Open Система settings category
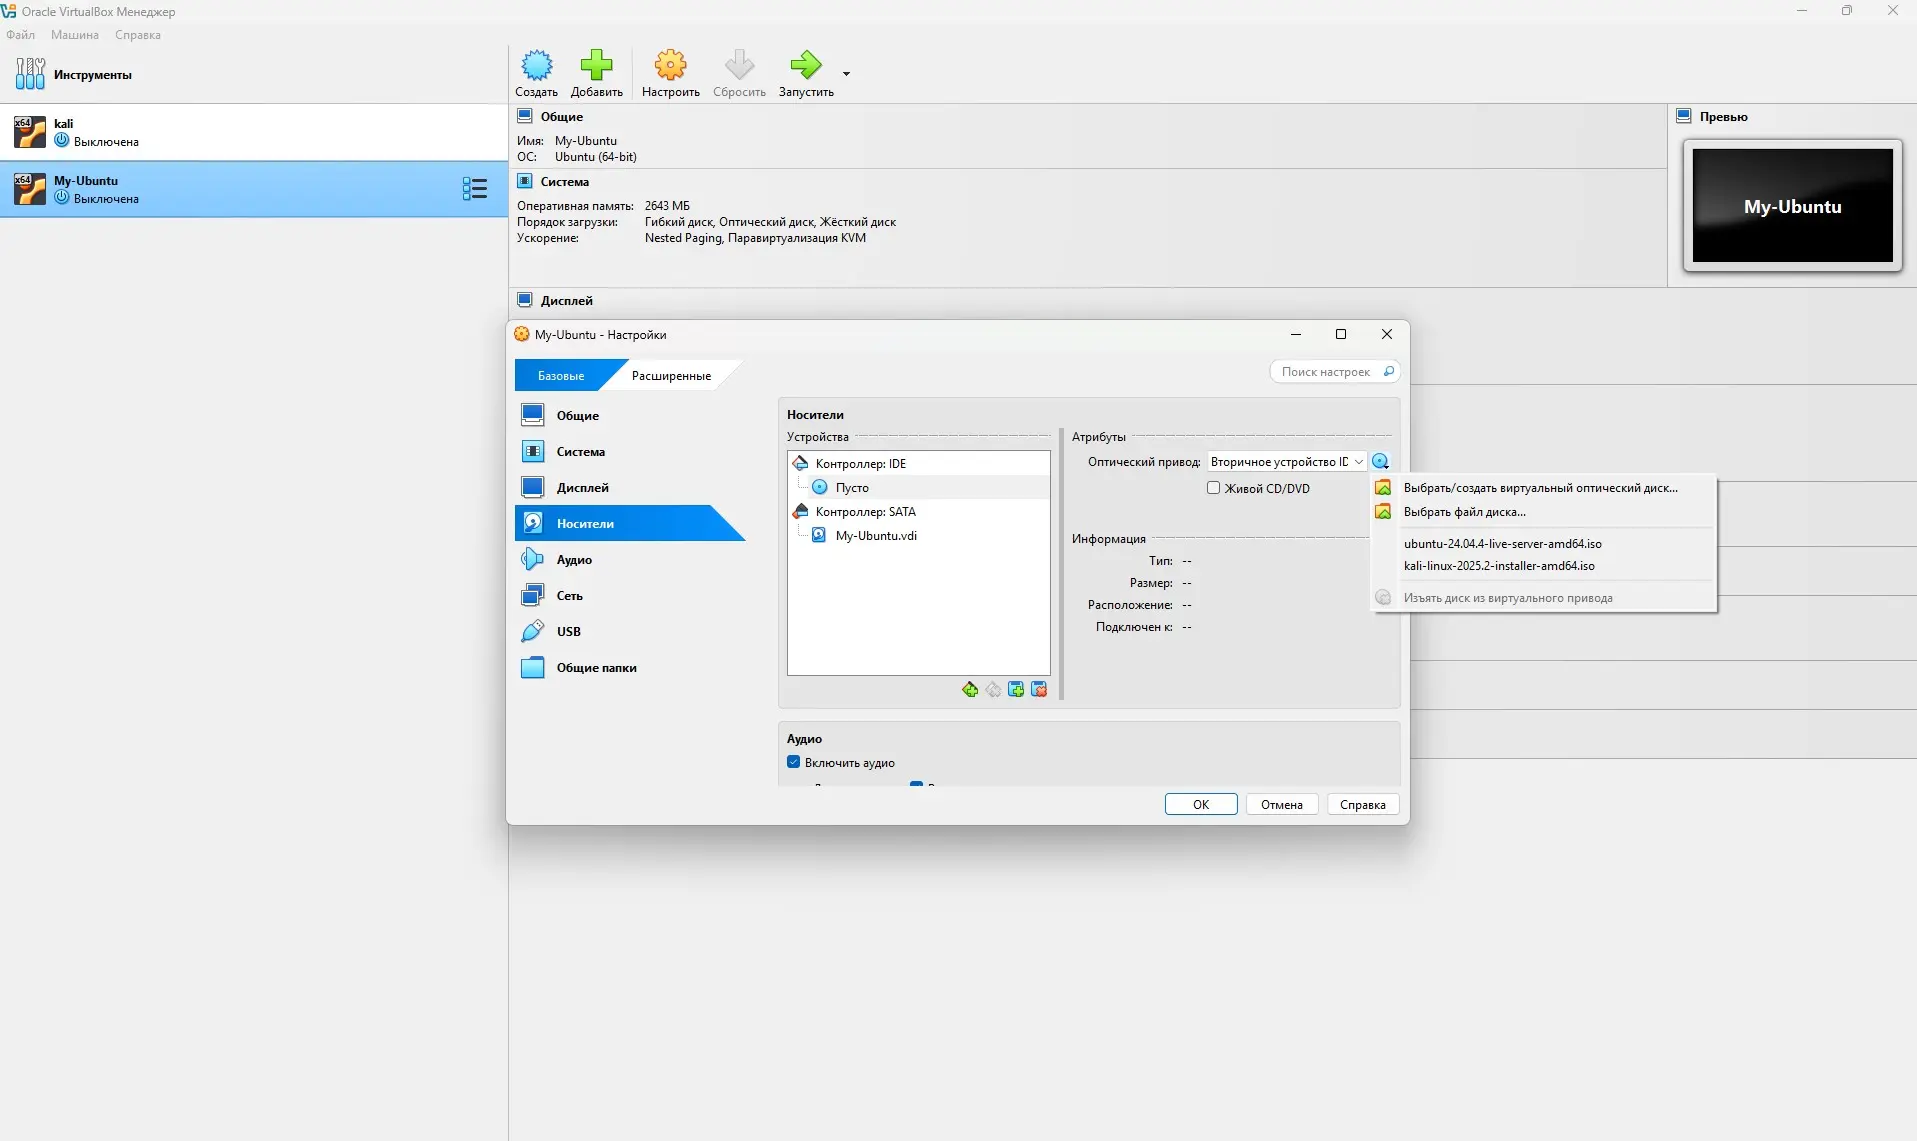The image size is (1917, 1141). click(630, 451)
